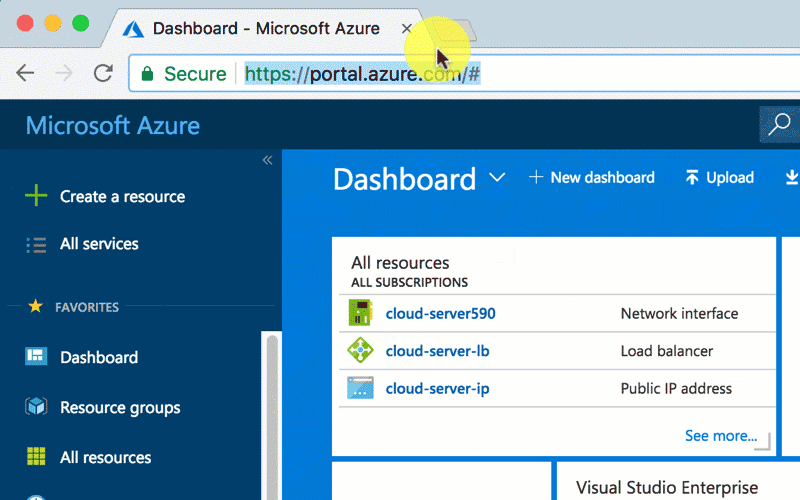Open the cloud-server-ip resource link
Viewport: 800px width, 500px height.
click(437, 389)
